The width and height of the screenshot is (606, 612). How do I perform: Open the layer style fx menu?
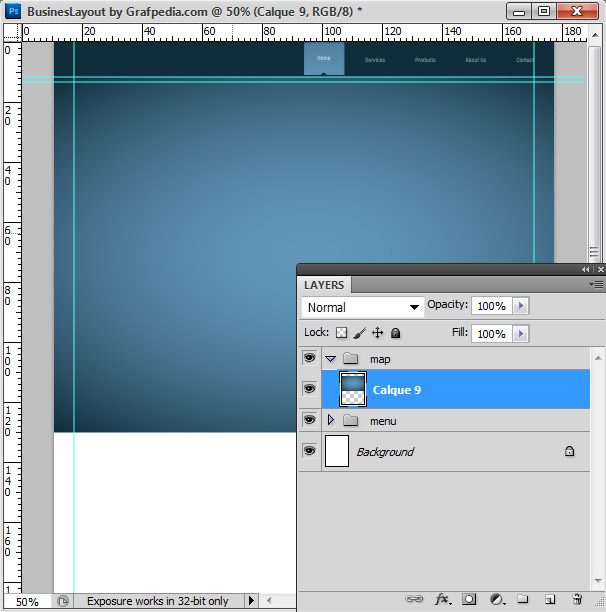pos(443,599)
